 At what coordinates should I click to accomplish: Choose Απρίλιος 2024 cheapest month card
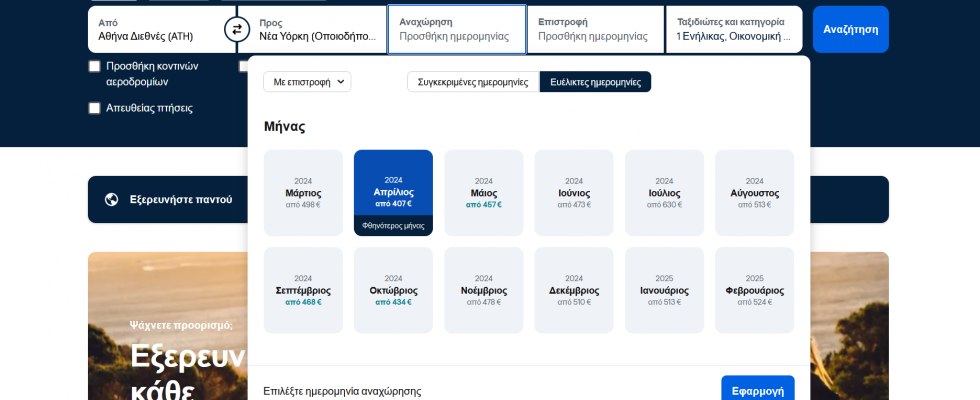(393, 193)
